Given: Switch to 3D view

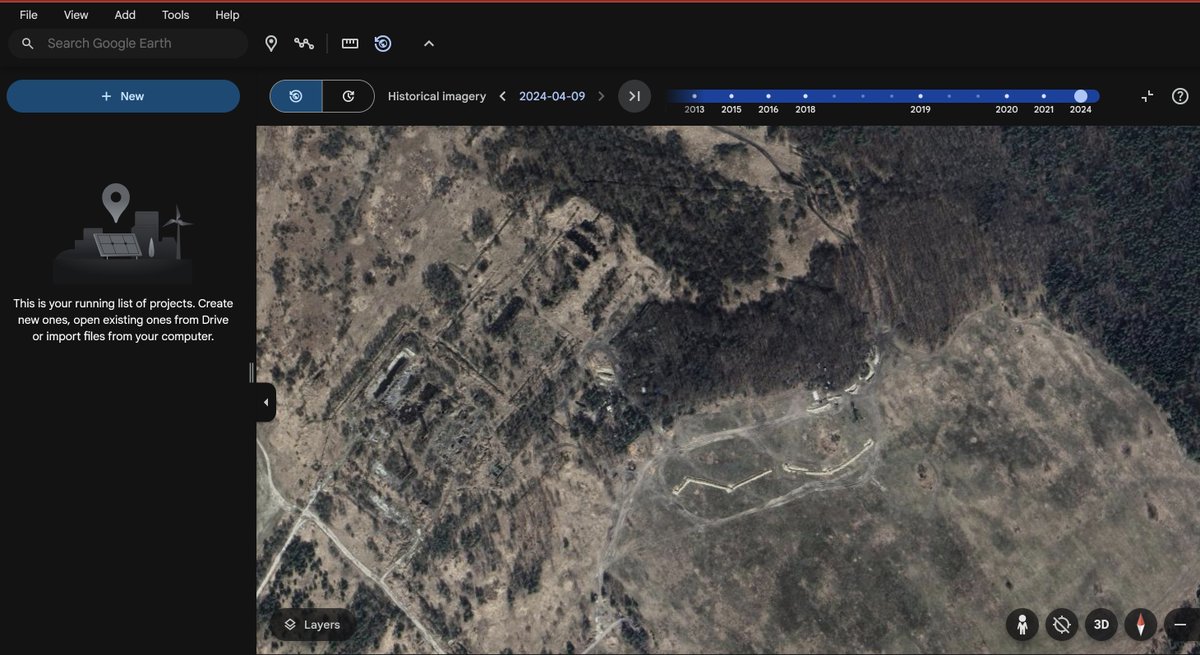Looking at the screenshot, I should click(x=1100, y=624).
